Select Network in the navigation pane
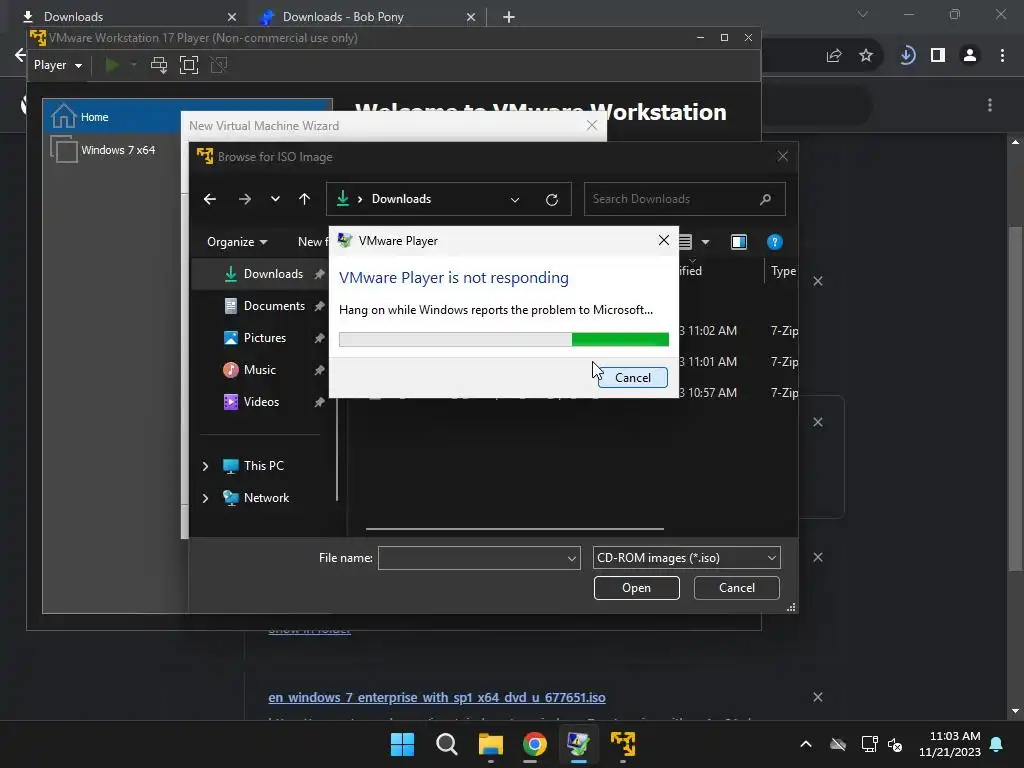This screenshot has height=768, width=1024. coord(266,498)
